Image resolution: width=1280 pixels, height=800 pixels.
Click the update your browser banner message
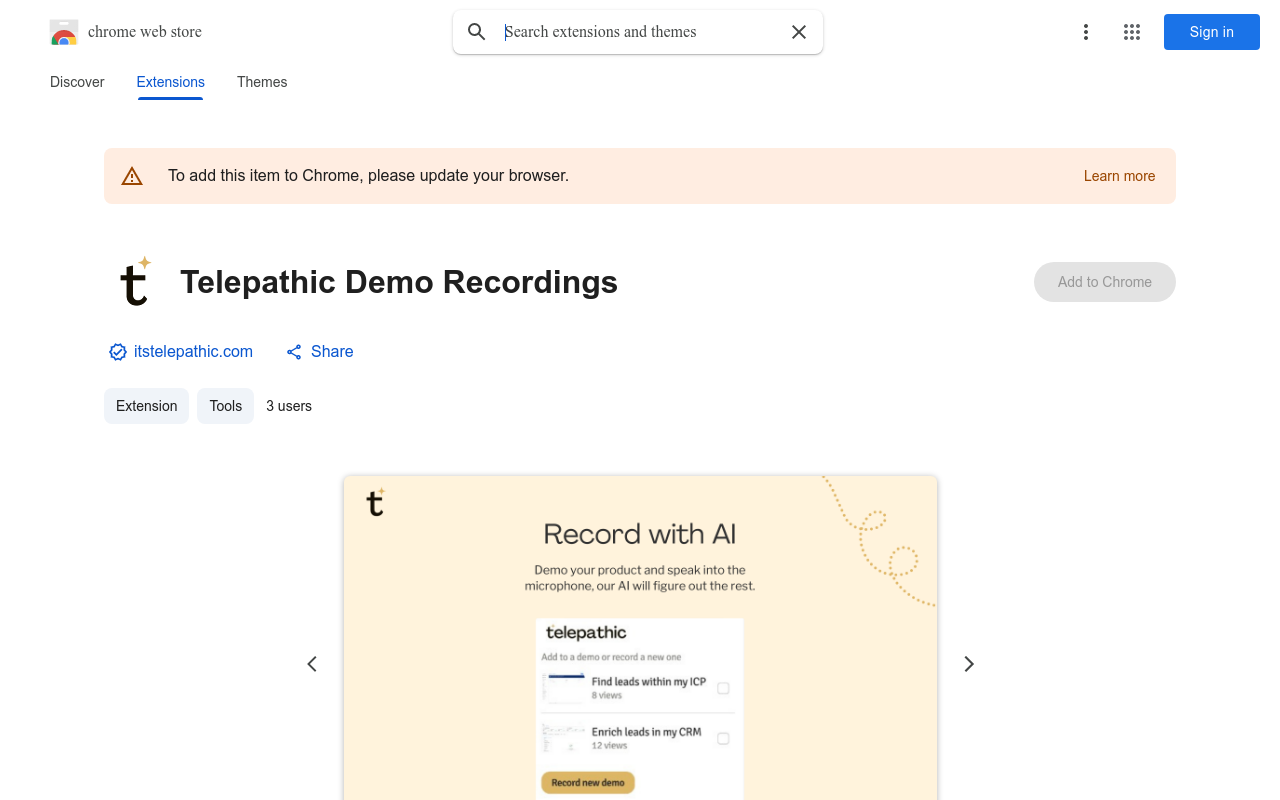tap(368, 176)
